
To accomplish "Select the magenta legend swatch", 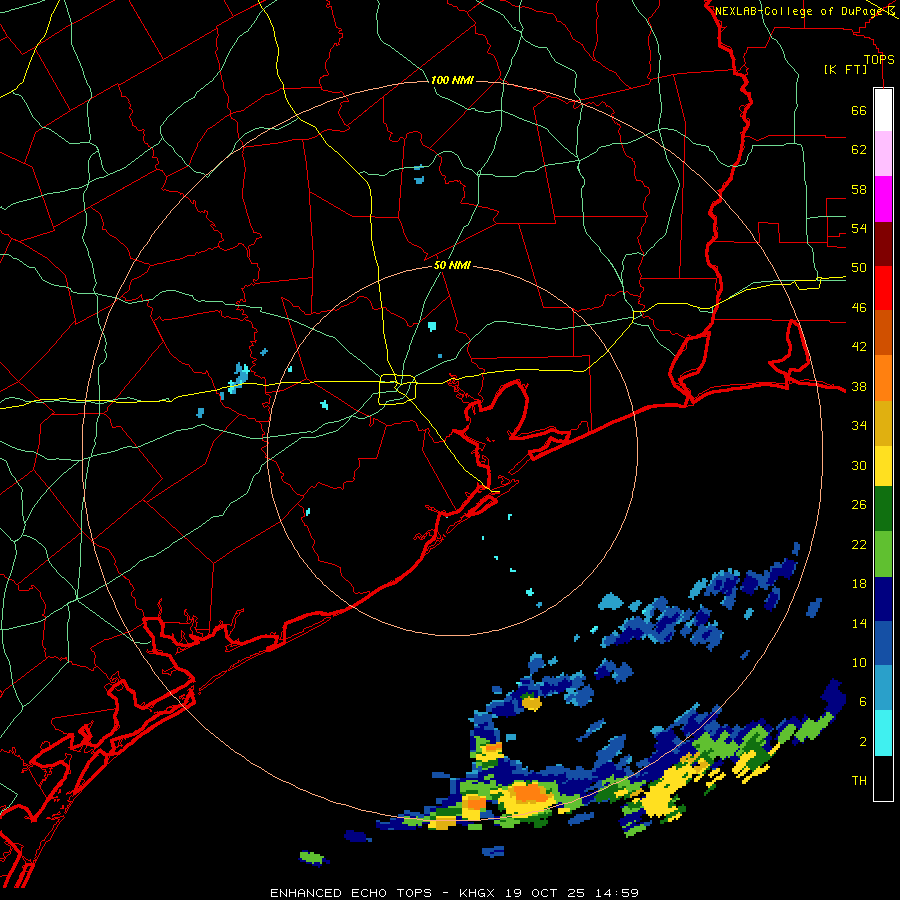I will [883, 199].
